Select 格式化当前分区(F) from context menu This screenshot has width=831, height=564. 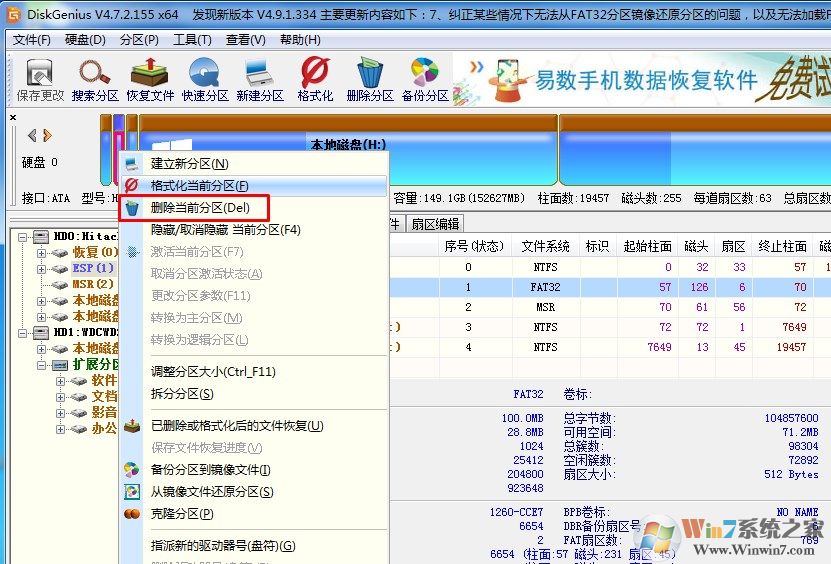pos(199,186)
